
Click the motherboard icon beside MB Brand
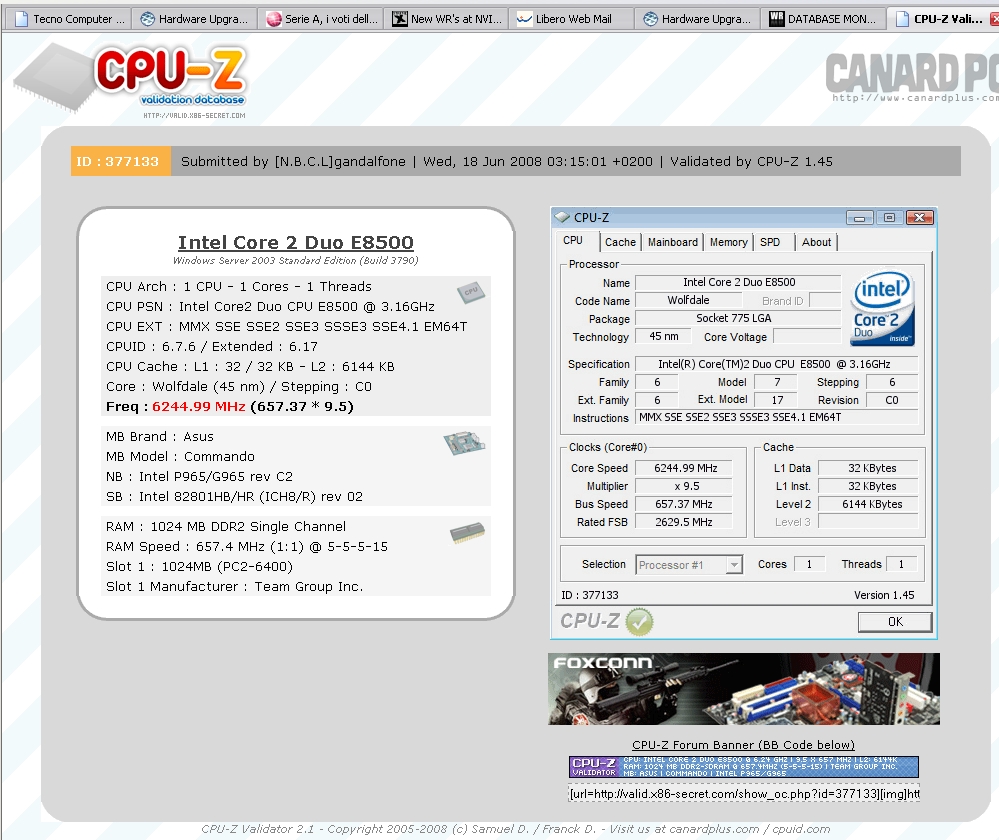pos(464,442)
